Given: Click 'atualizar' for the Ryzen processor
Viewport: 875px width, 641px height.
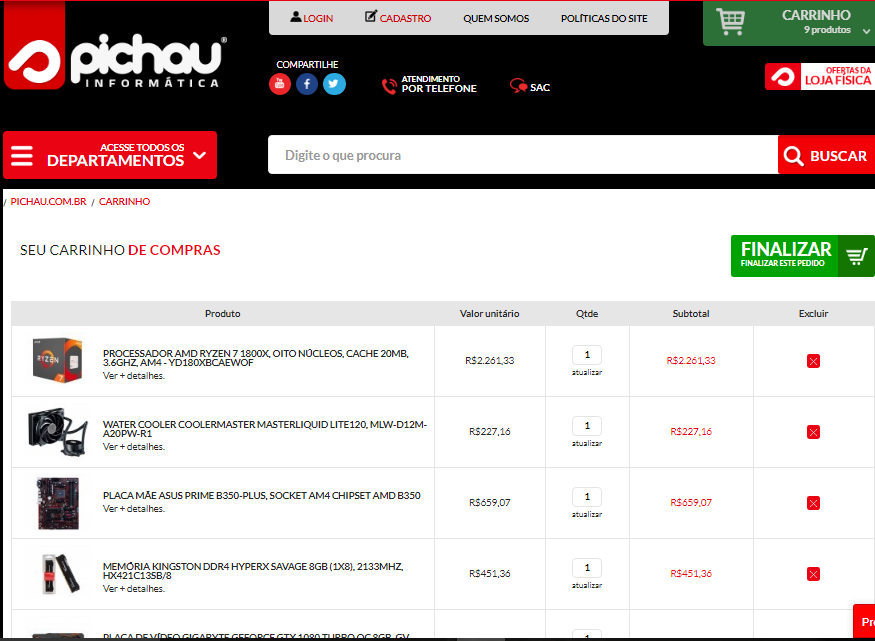Looking at the screenshot, I should (586, 372).
